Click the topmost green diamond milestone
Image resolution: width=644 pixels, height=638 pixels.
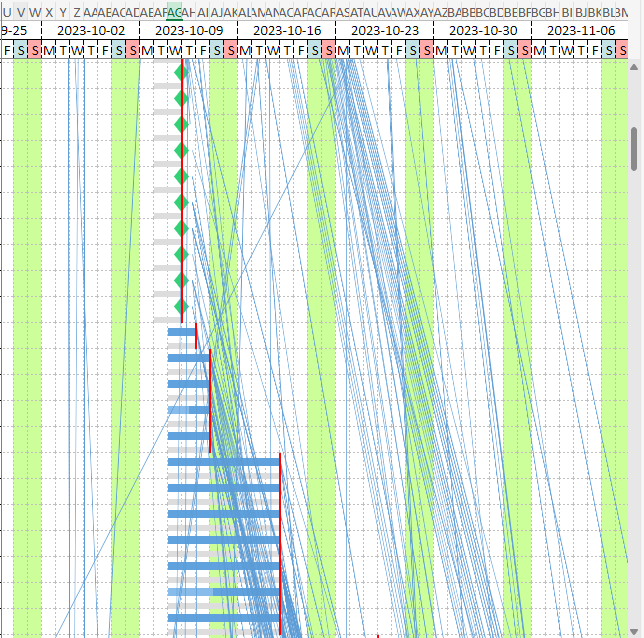pos(181,73)
